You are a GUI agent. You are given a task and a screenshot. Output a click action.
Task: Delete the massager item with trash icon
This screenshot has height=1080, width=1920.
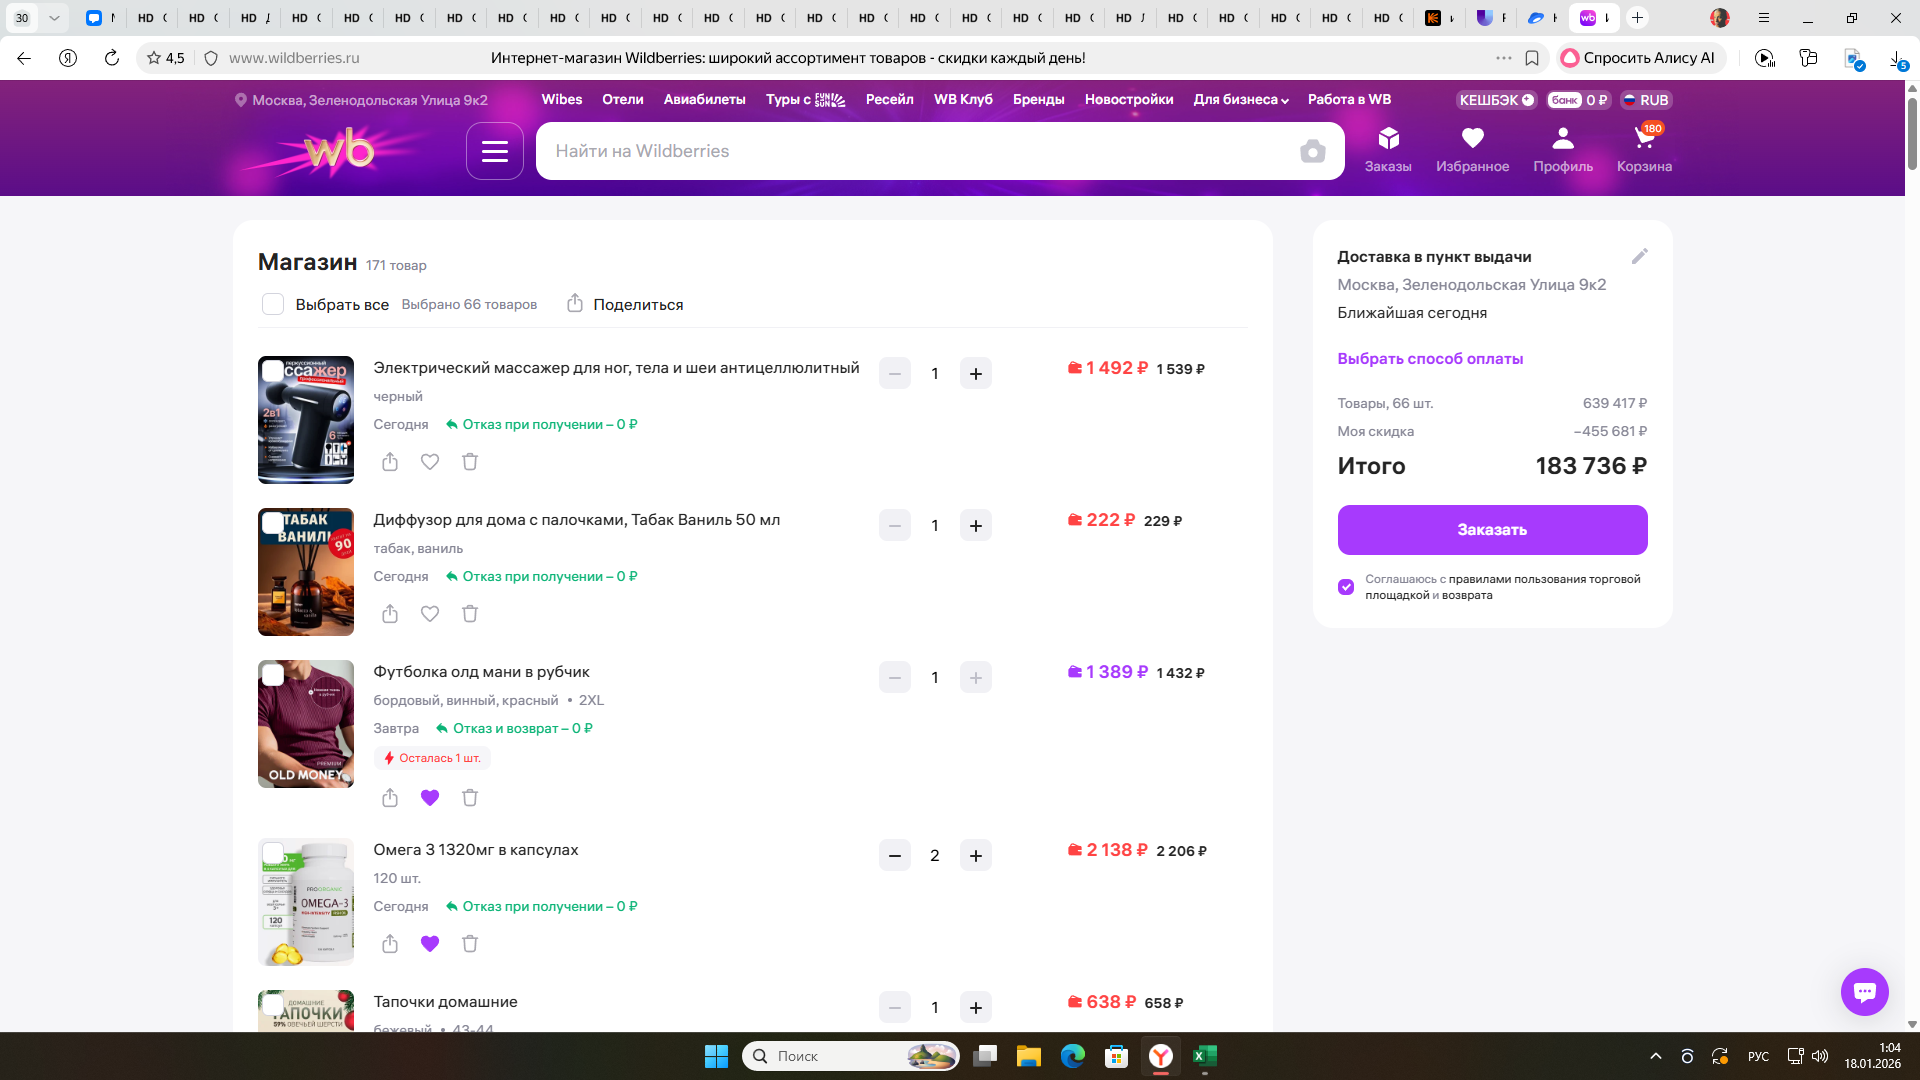point(470,462)
